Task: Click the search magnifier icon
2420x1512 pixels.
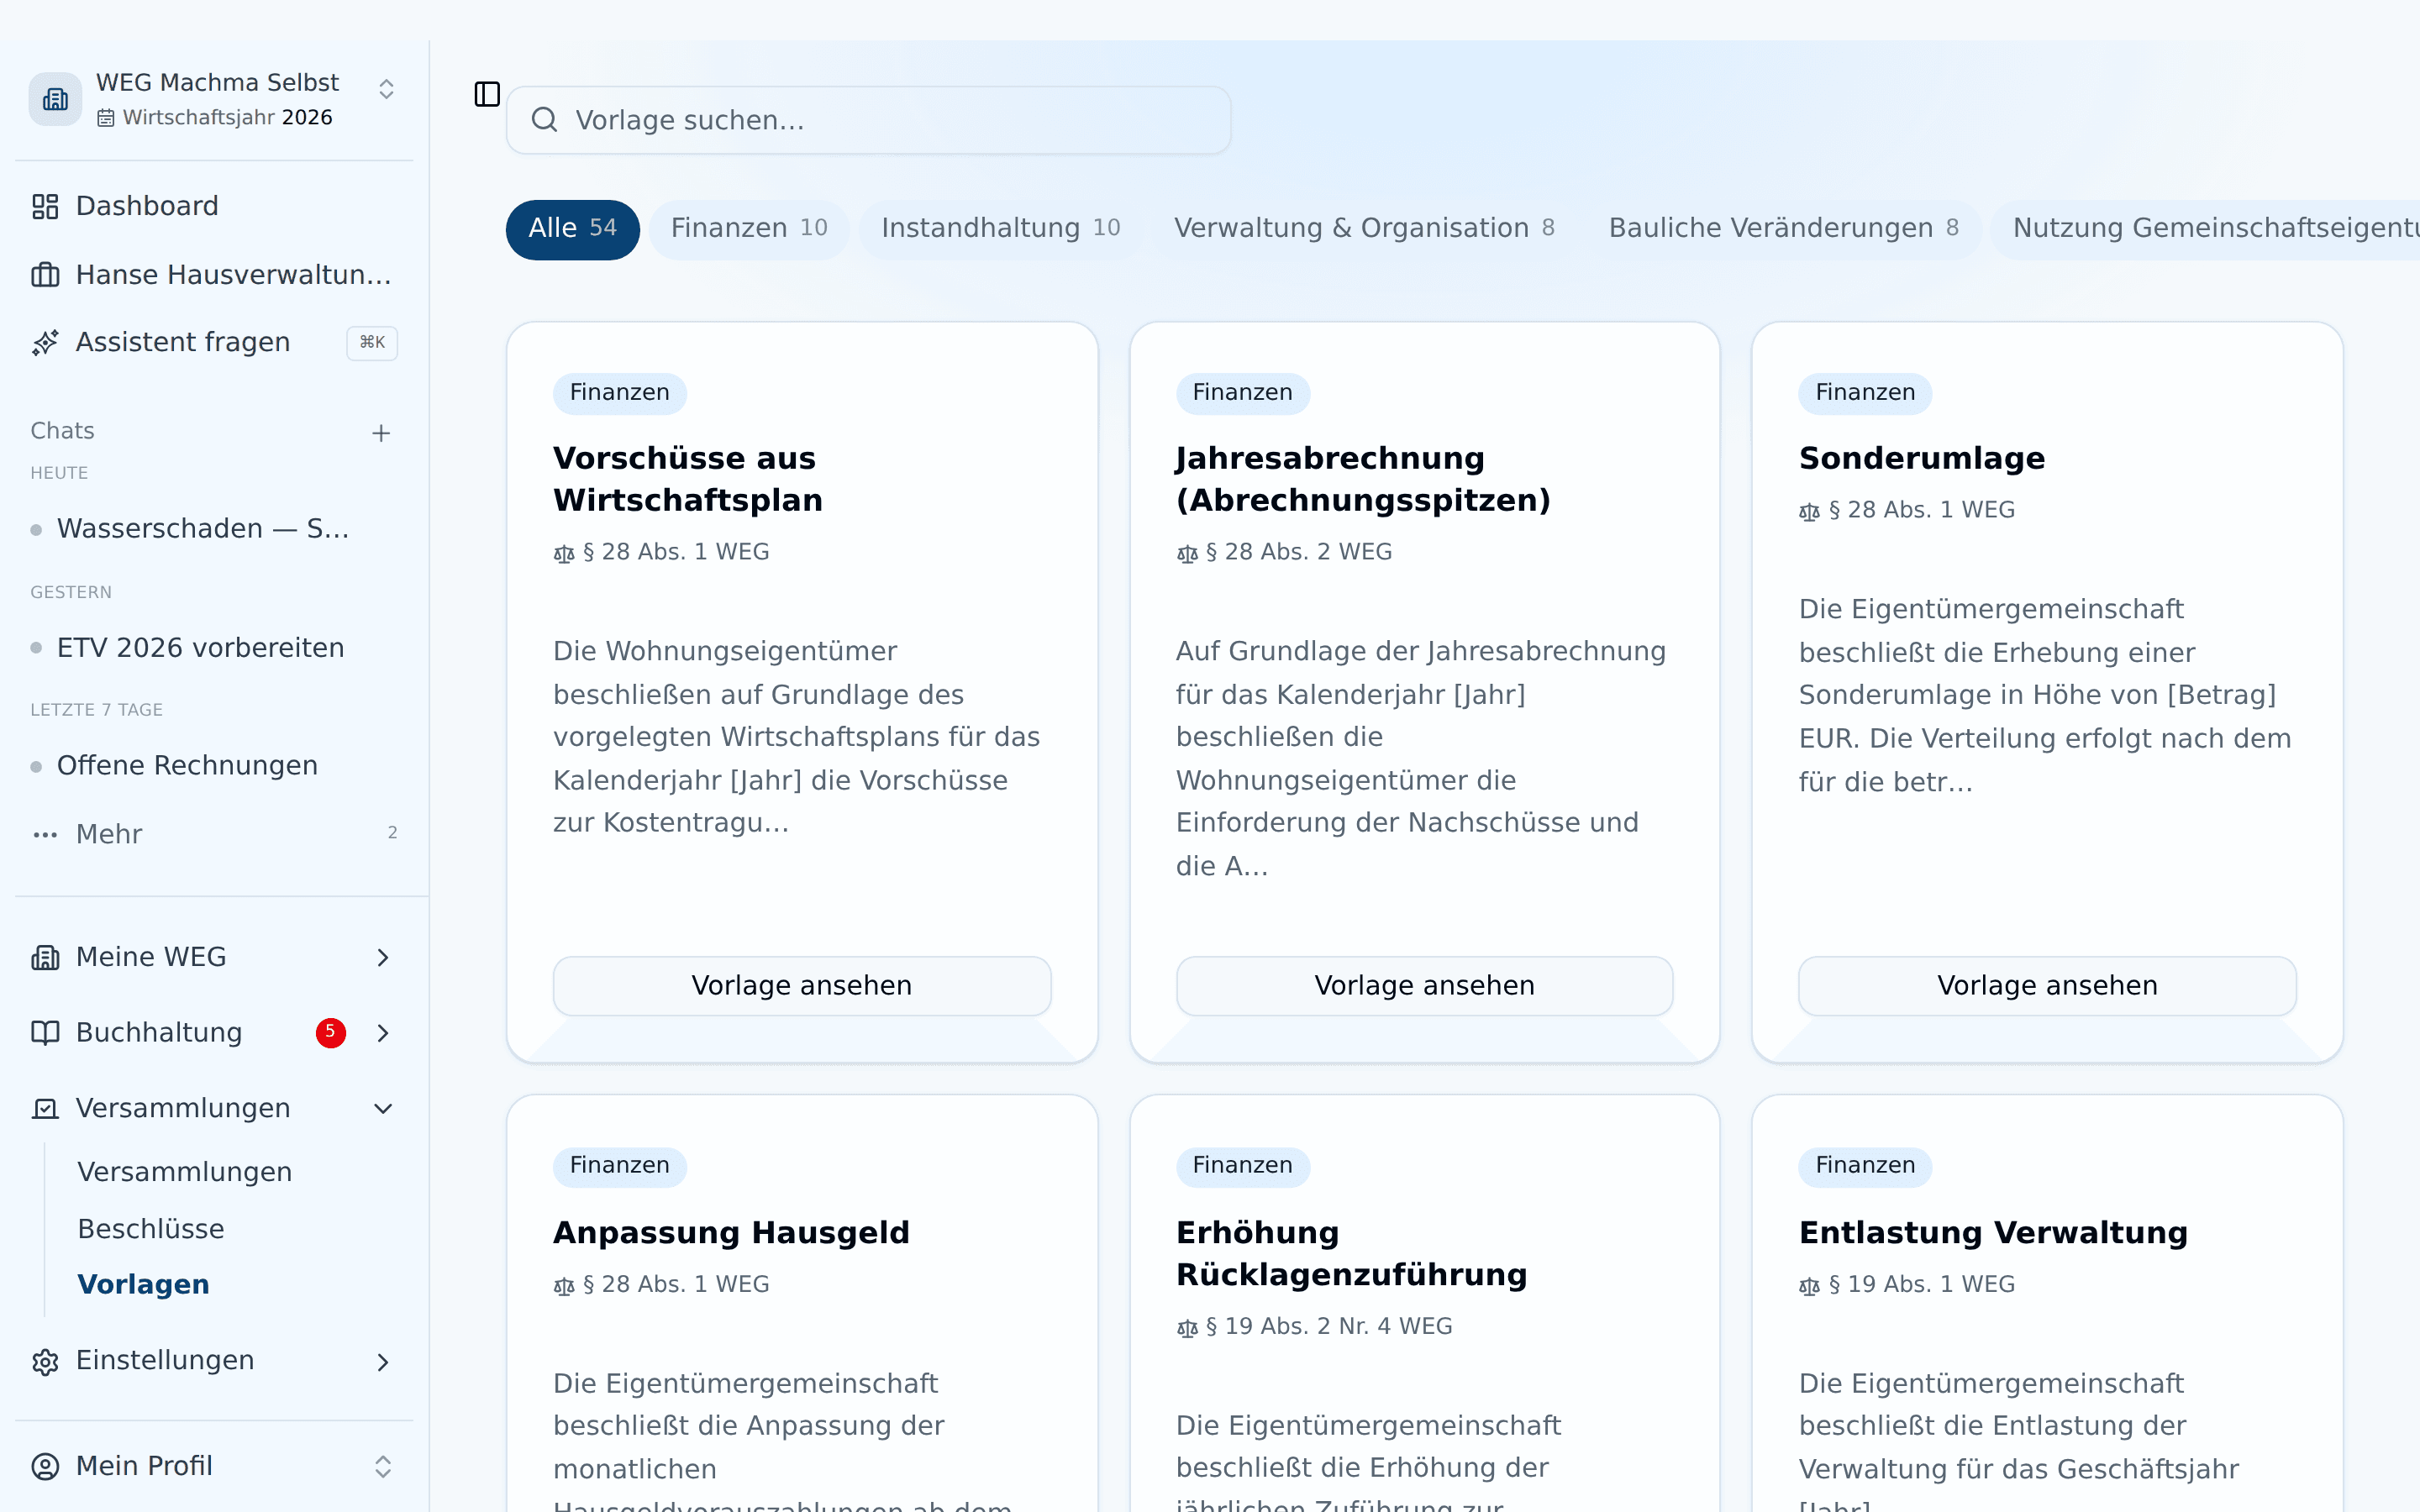Action: click(544, 120)
